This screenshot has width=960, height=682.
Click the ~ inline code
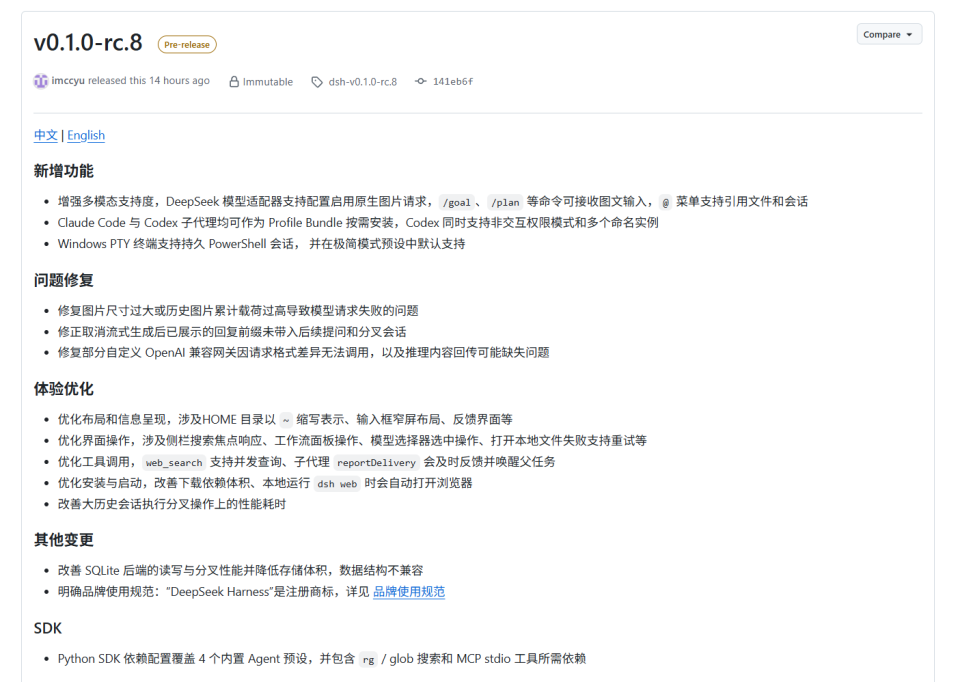[286, 420]
